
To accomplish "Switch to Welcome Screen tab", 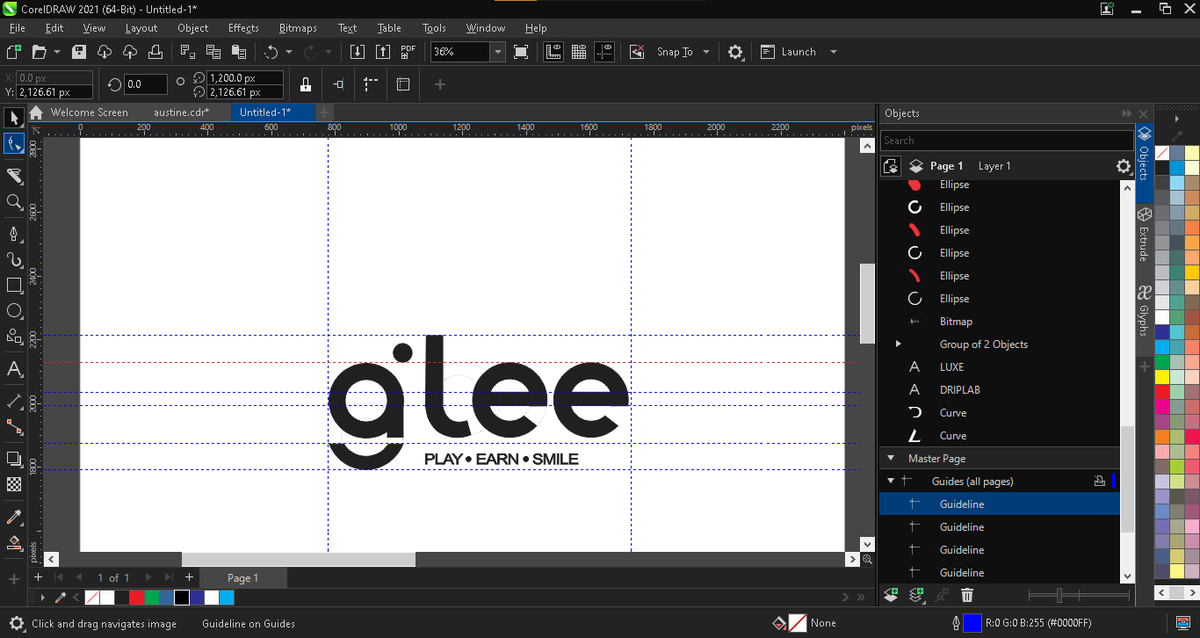I will click(x=89, y=112).
